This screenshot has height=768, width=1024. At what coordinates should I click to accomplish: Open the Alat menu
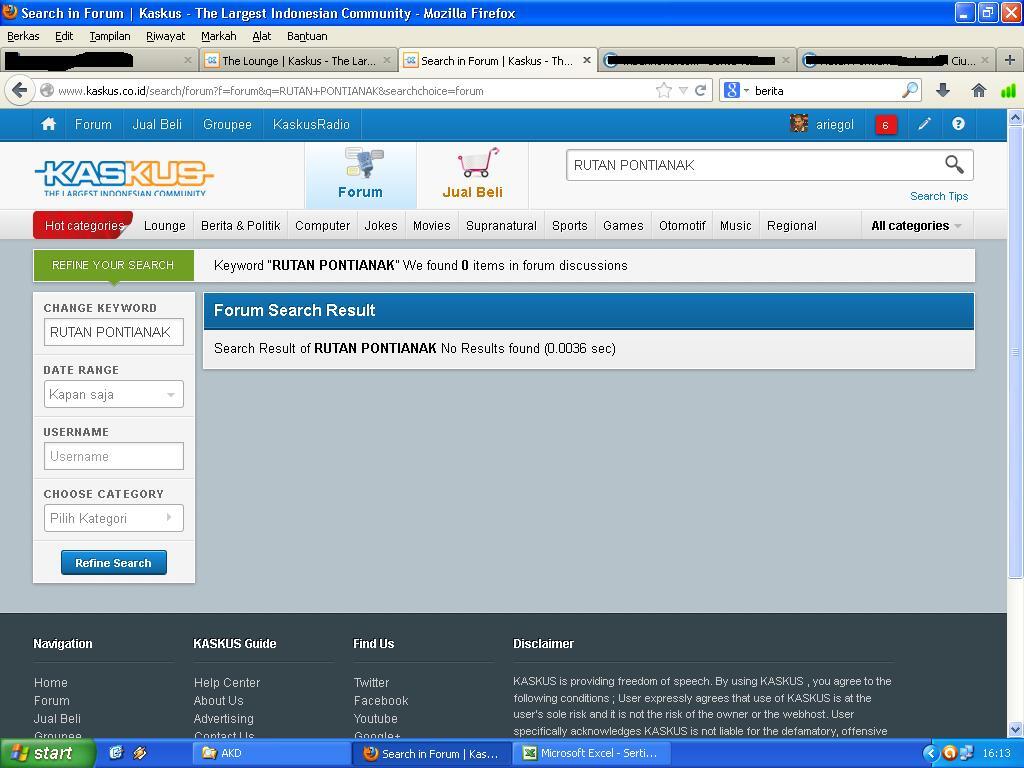(261, 36)
